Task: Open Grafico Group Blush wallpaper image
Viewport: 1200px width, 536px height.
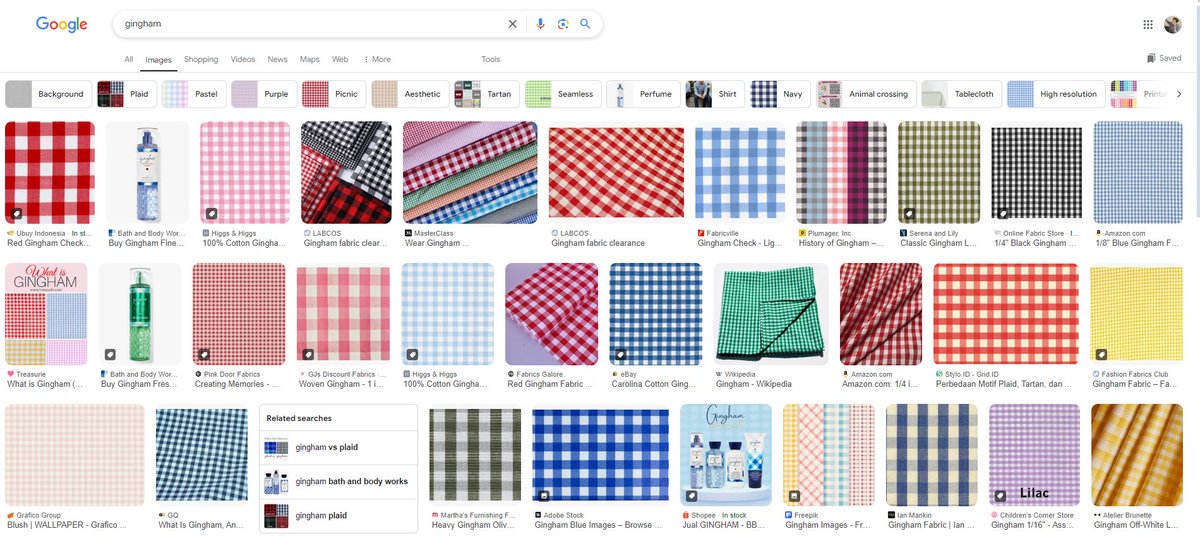Action: point(75,453)
